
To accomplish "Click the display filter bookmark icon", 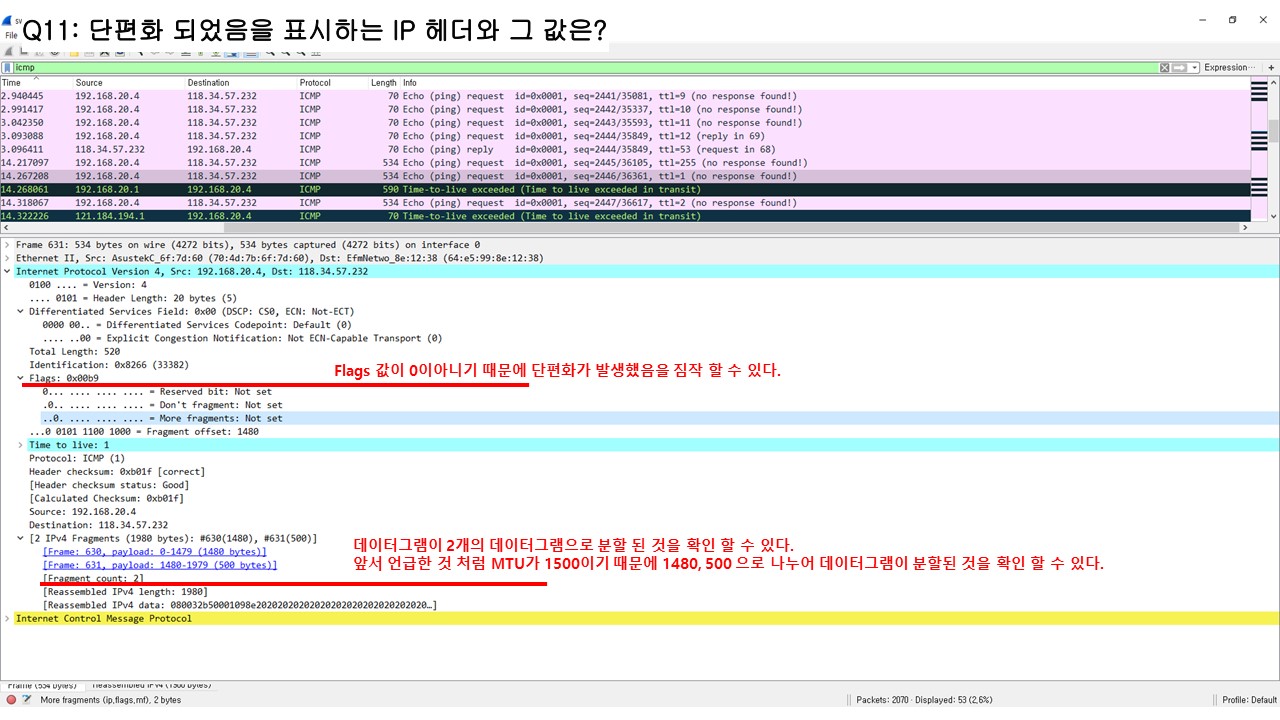I will [7, 68].
